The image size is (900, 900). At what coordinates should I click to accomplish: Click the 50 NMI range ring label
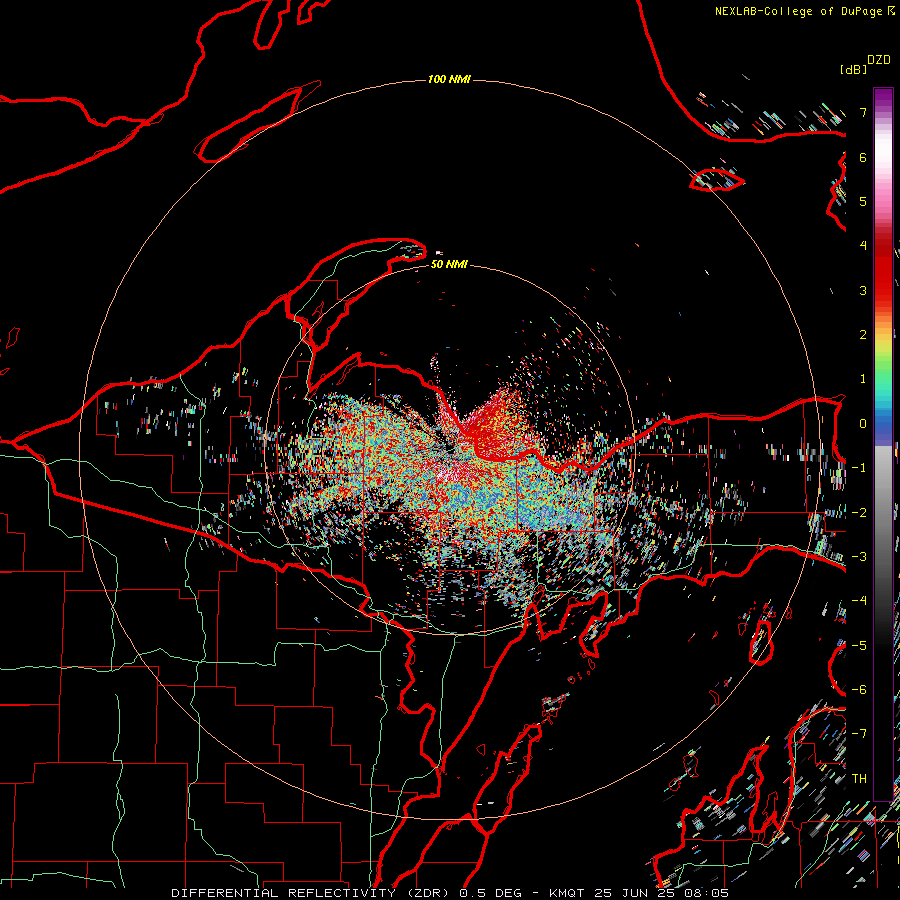[449, 264]
